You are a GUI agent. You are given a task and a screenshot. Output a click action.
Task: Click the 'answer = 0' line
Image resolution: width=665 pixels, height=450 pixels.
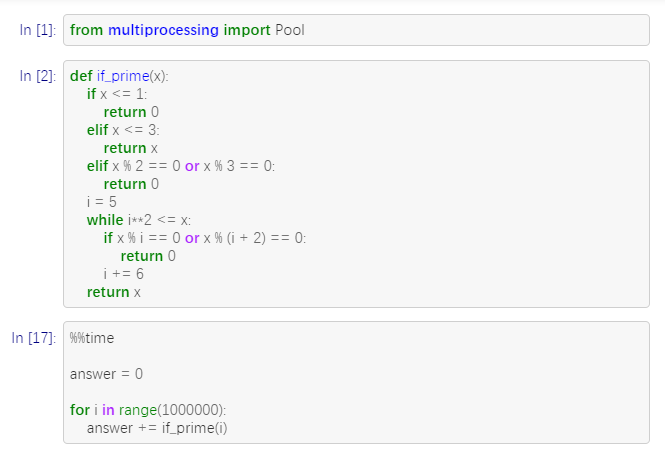[x=106, y=374]
